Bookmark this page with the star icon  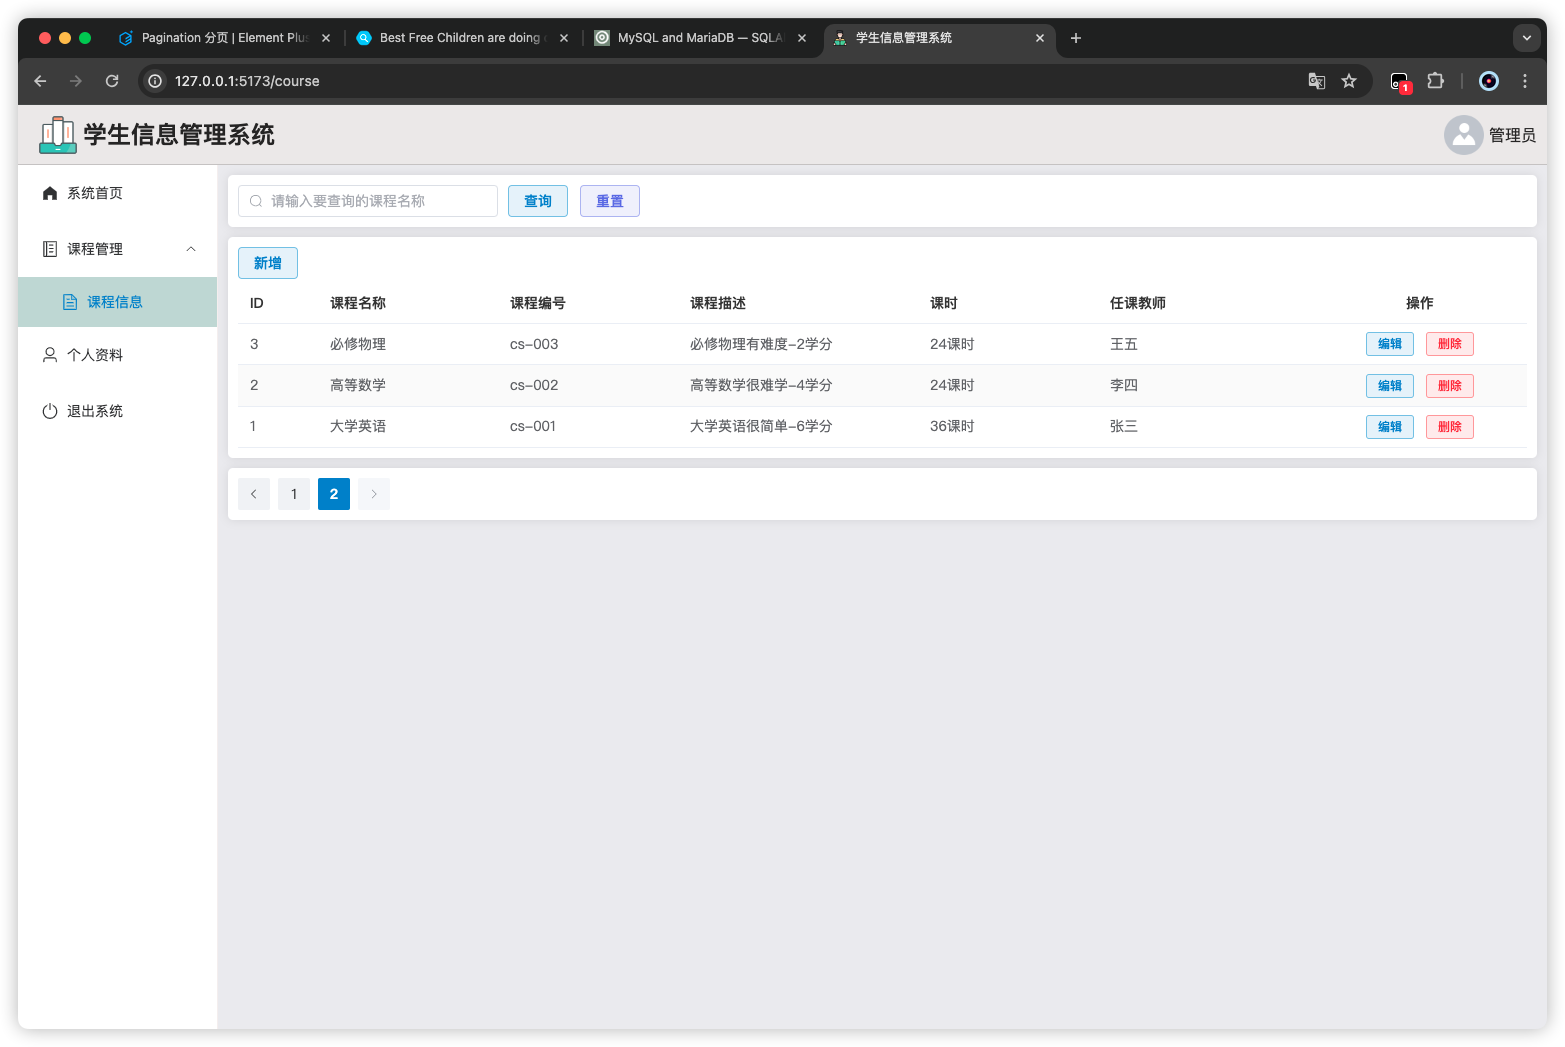(x=1349, y=81)
